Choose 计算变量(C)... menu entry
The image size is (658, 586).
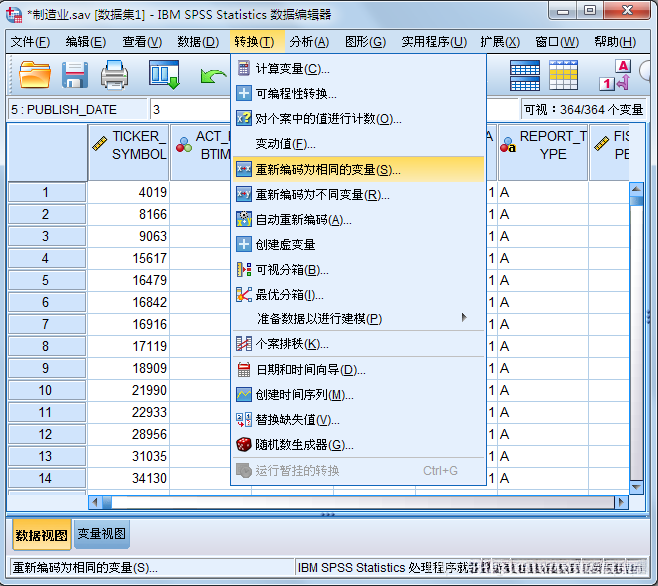pyautogui.click(x=358, y=68)
